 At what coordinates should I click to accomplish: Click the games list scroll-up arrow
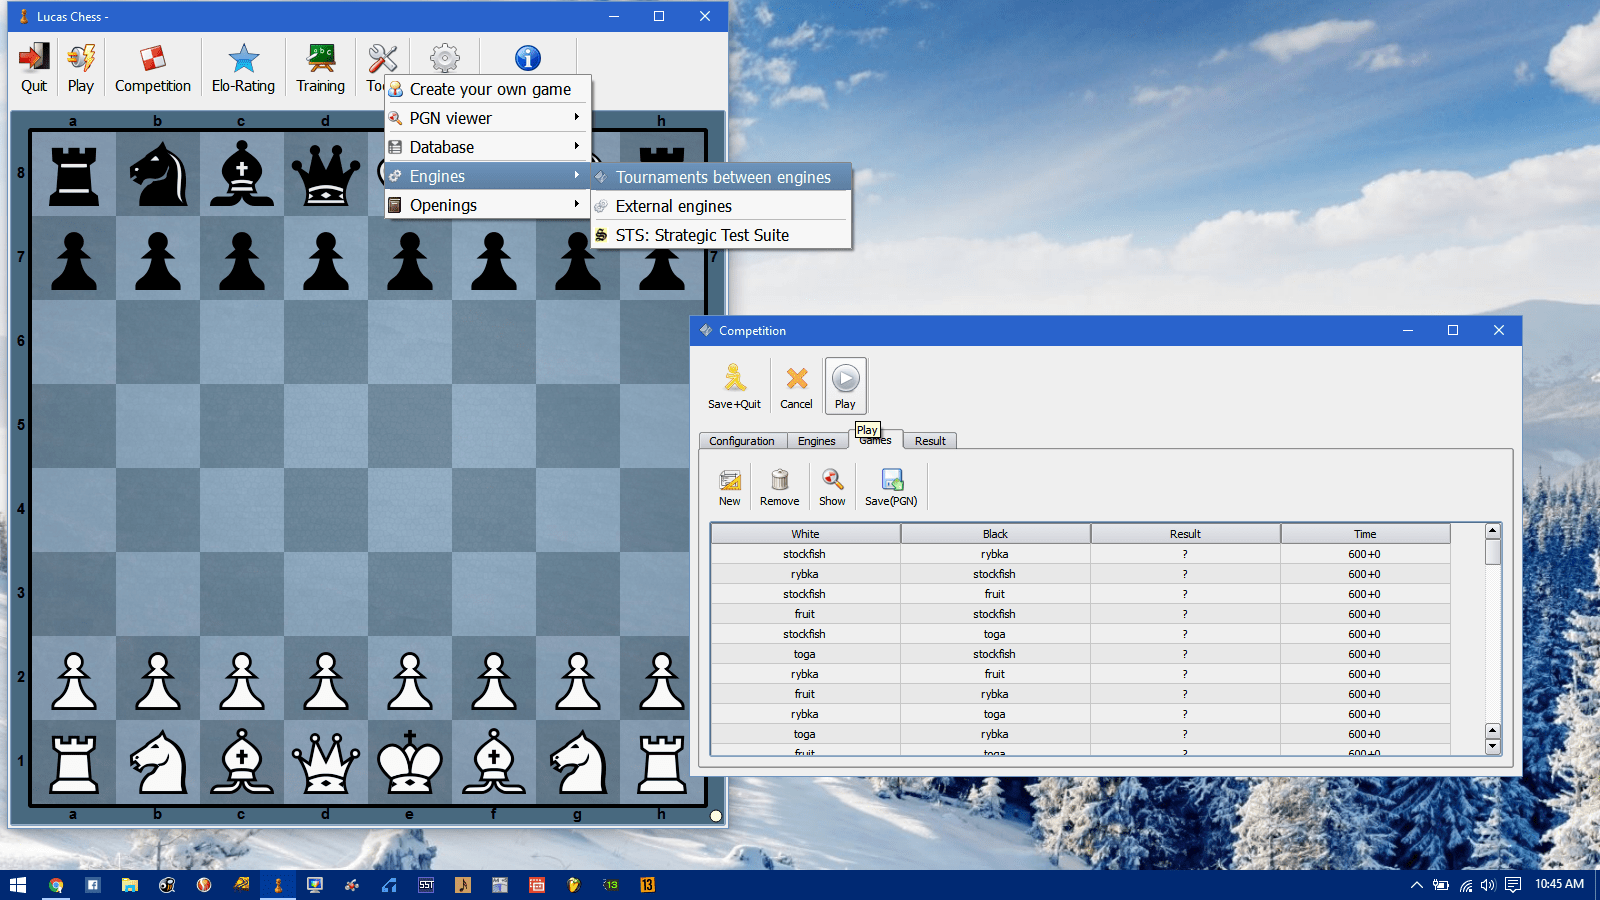click(1492, 531)
